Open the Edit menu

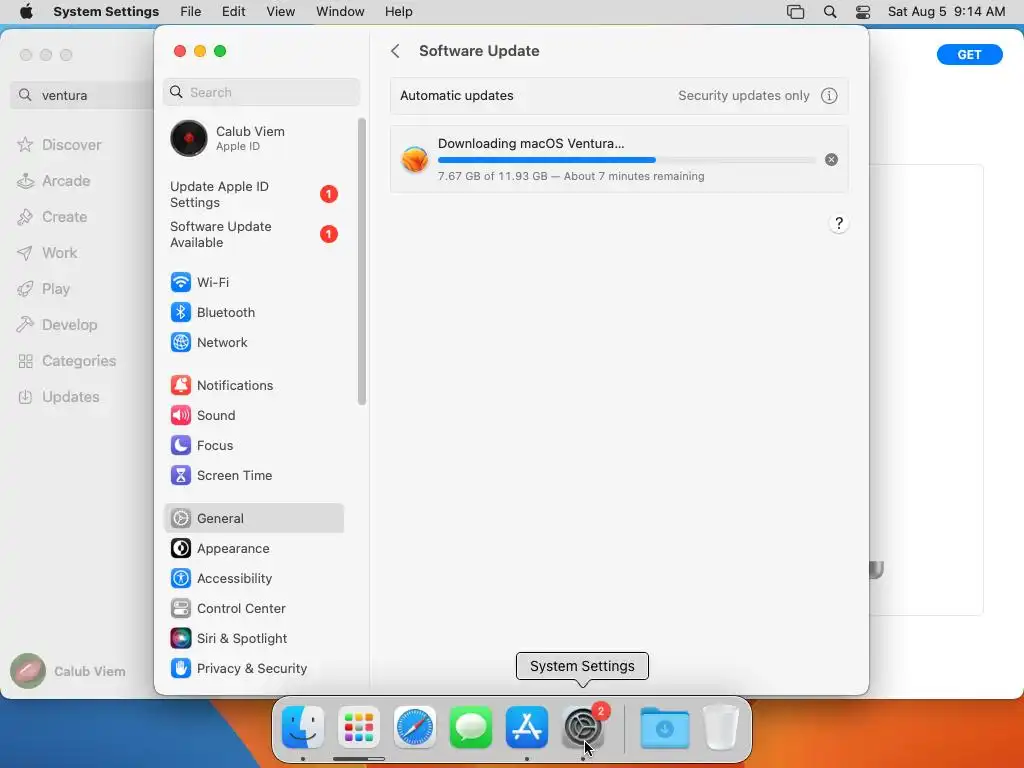pos(233,12)
